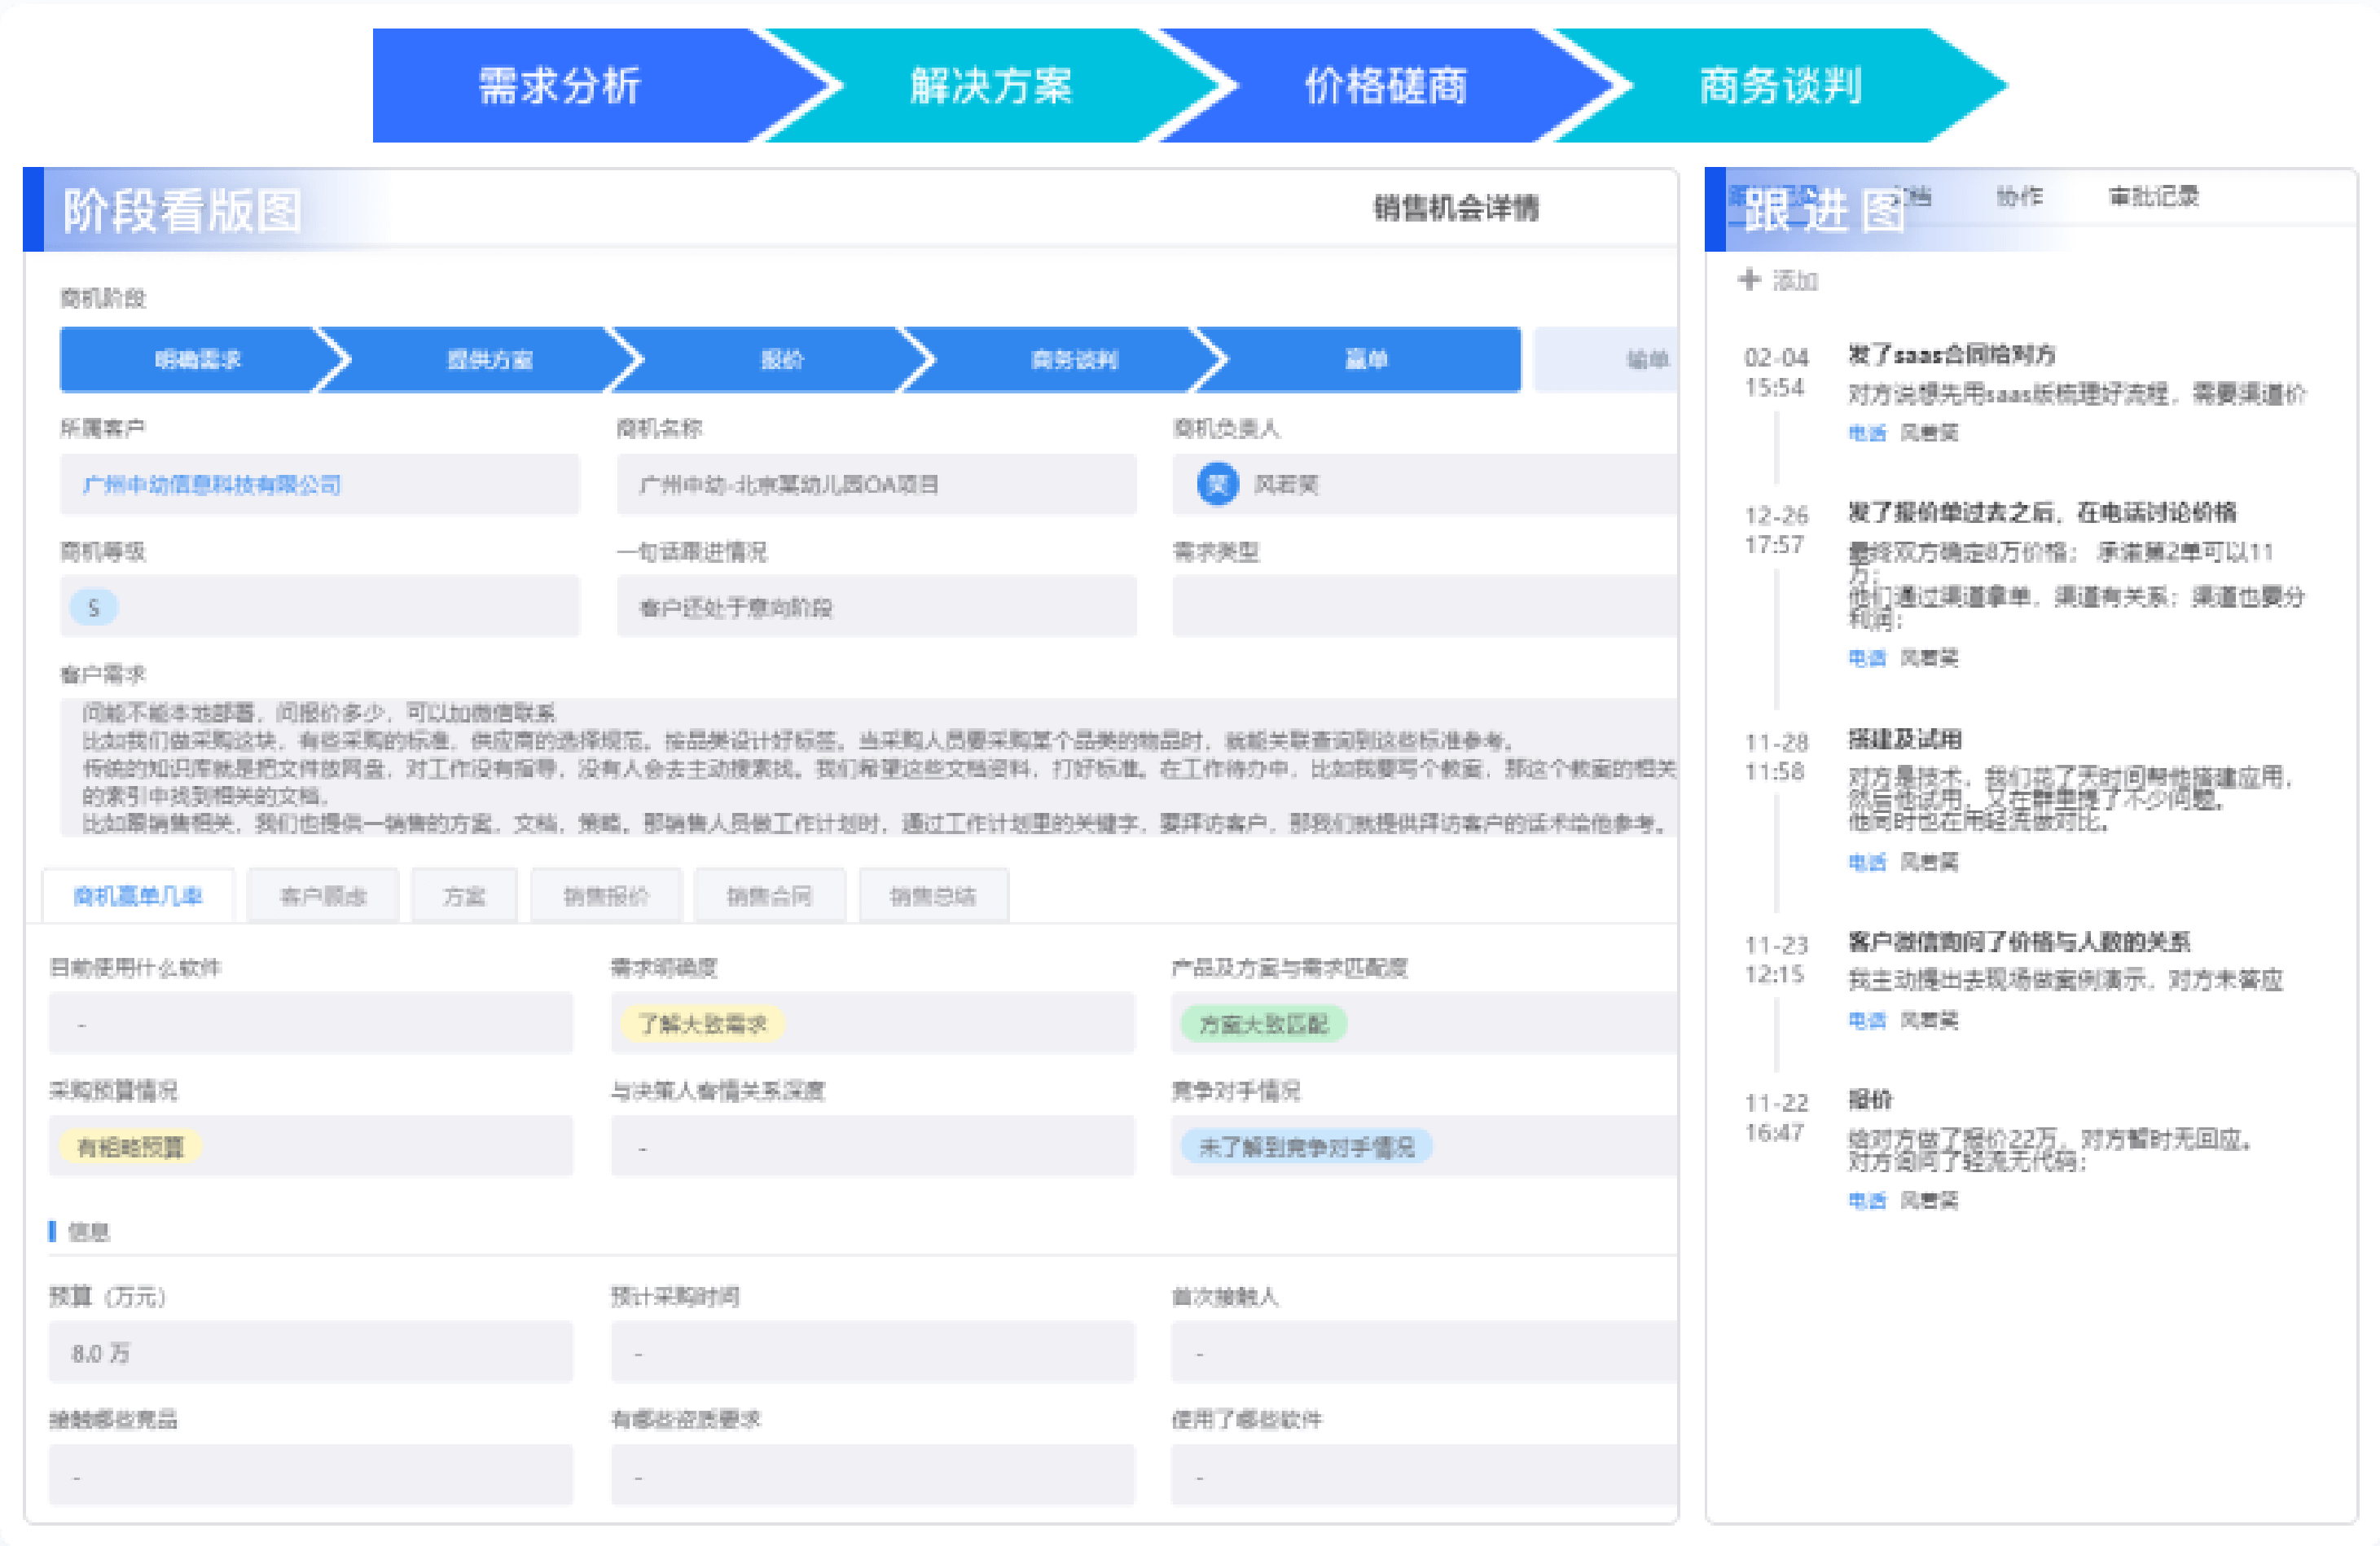Click 电话 under the 02-04 15:54 entry
This screenshot has width=2380, height=1546.
(x=1866, y=433)
